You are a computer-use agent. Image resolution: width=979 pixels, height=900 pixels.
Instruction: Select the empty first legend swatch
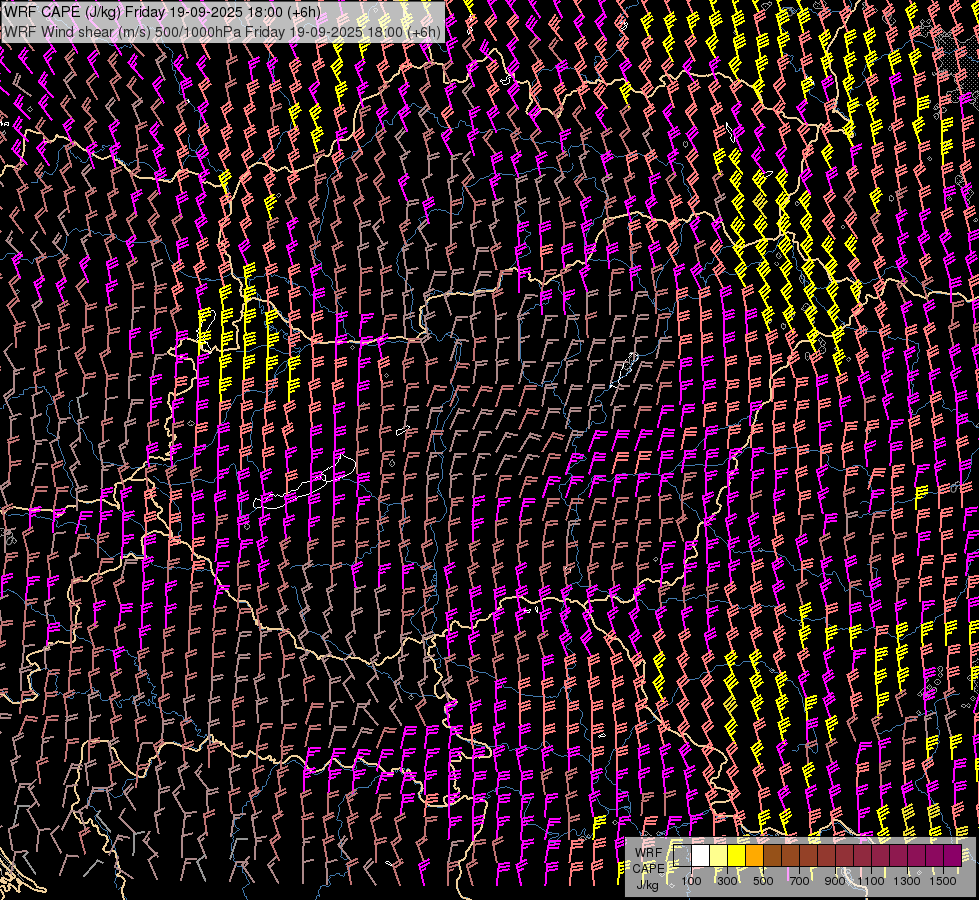point(683,856)
